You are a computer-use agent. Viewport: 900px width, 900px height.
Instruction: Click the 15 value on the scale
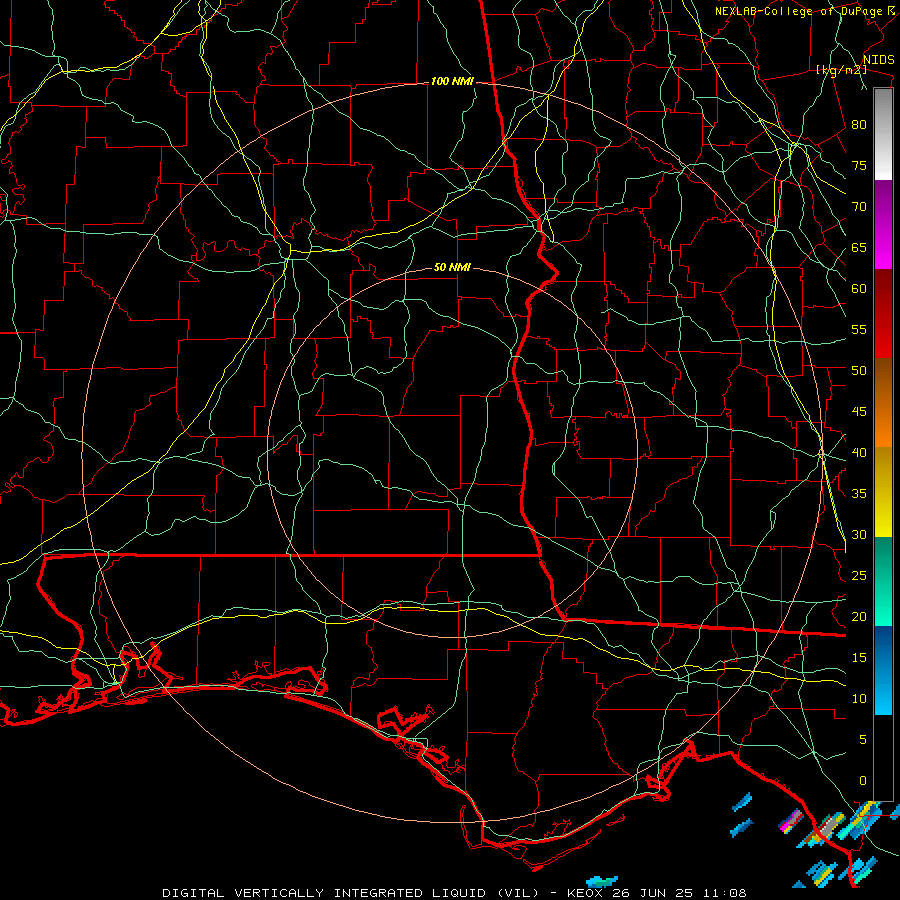click(859, 658)
